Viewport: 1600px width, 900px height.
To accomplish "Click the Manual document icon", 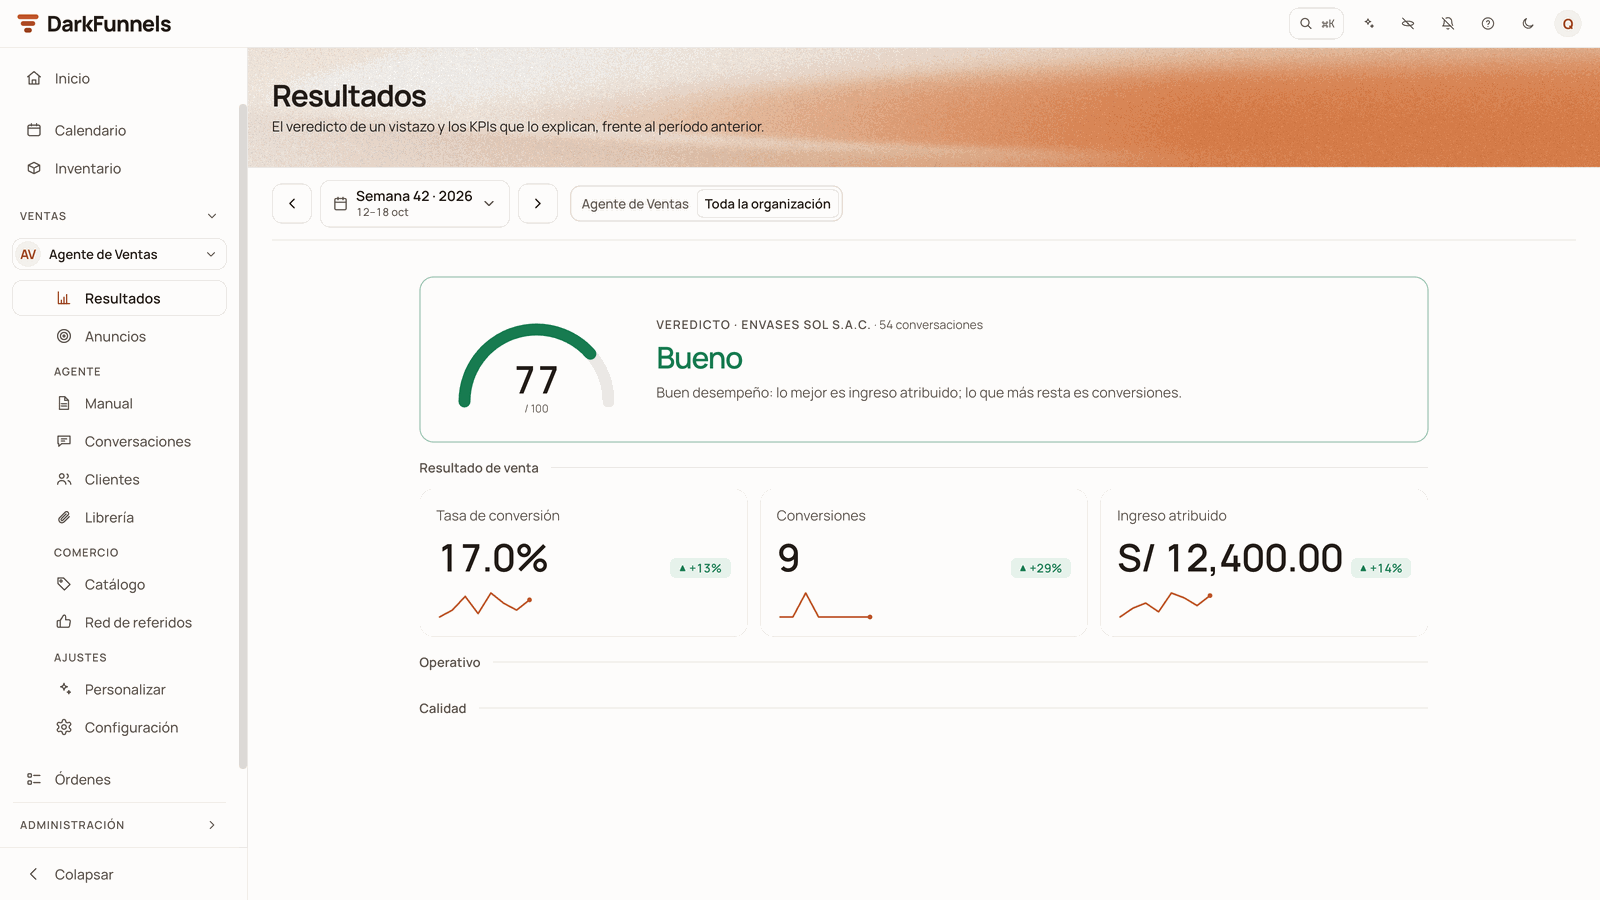I will 64,403.
